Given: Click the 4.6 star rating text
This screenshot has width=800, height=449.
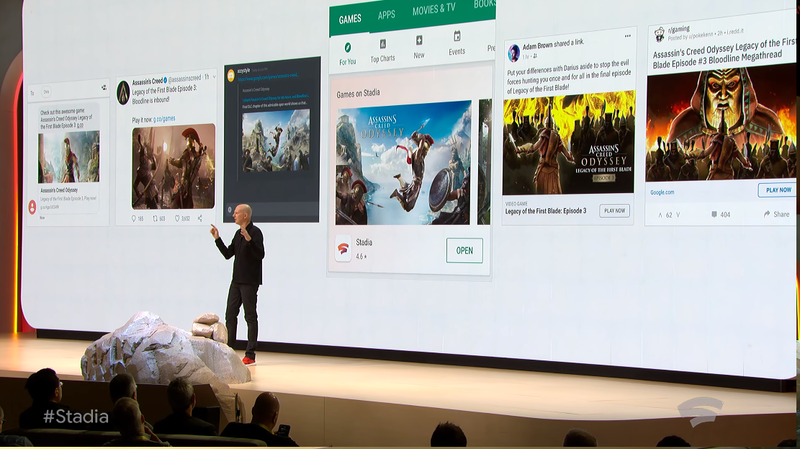Looking at the screenshot, I should click(x=361, y=256).
